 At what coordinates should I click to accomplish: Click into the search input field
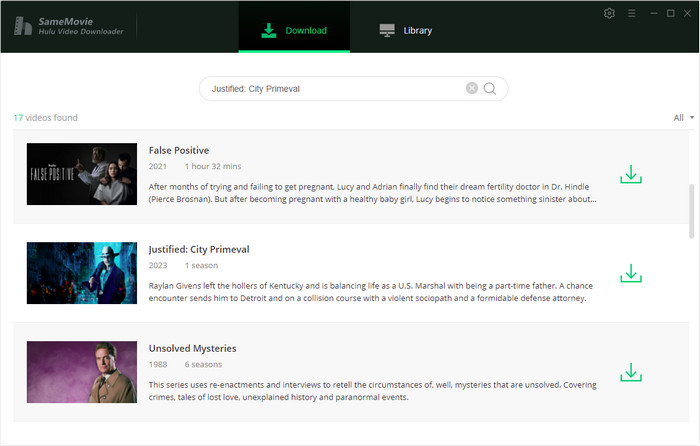pos(330,88)
